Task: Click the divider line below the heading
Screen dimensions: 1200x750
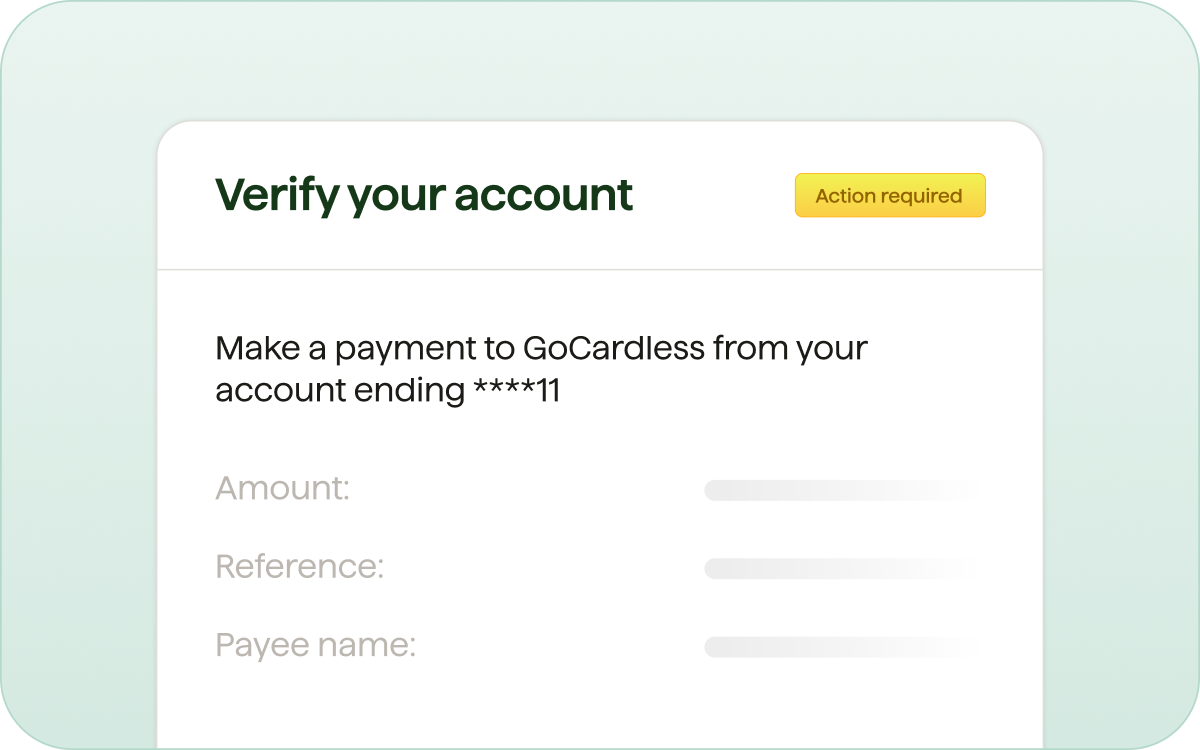Action: (x=600, y=270)
